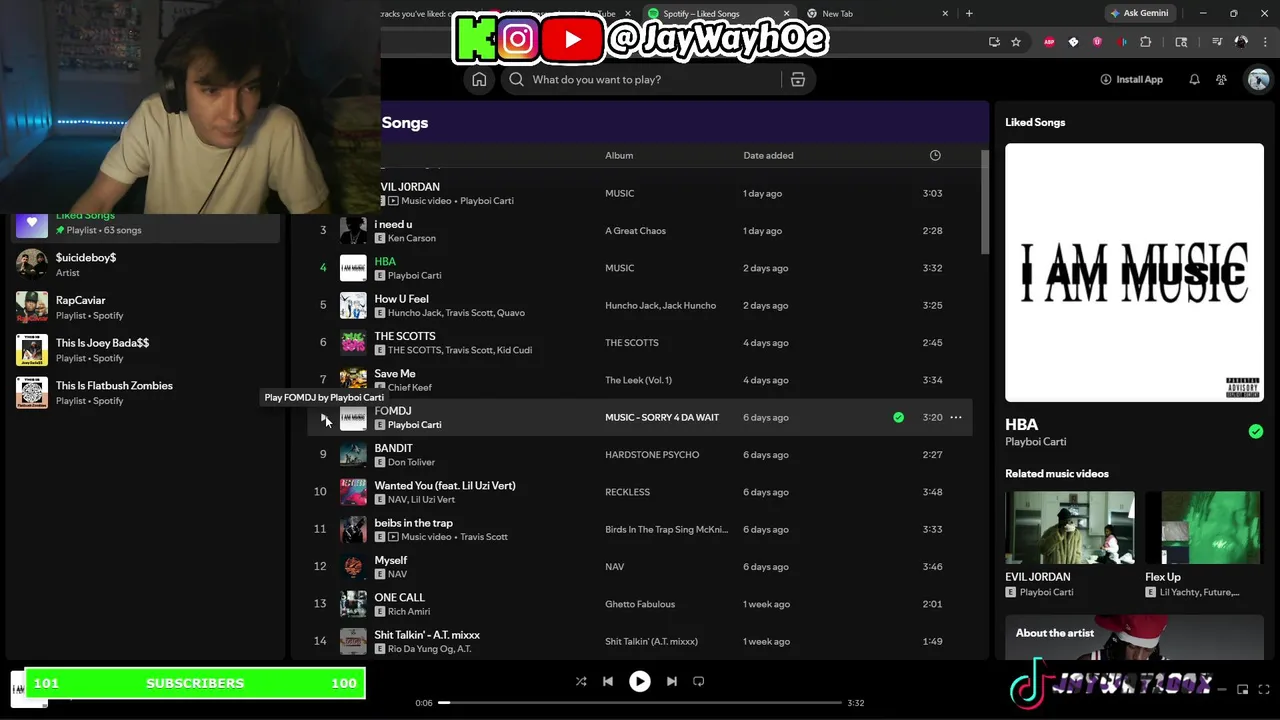
Task: Open the RapCaviar playlist
Action: [x=145, y=307]
